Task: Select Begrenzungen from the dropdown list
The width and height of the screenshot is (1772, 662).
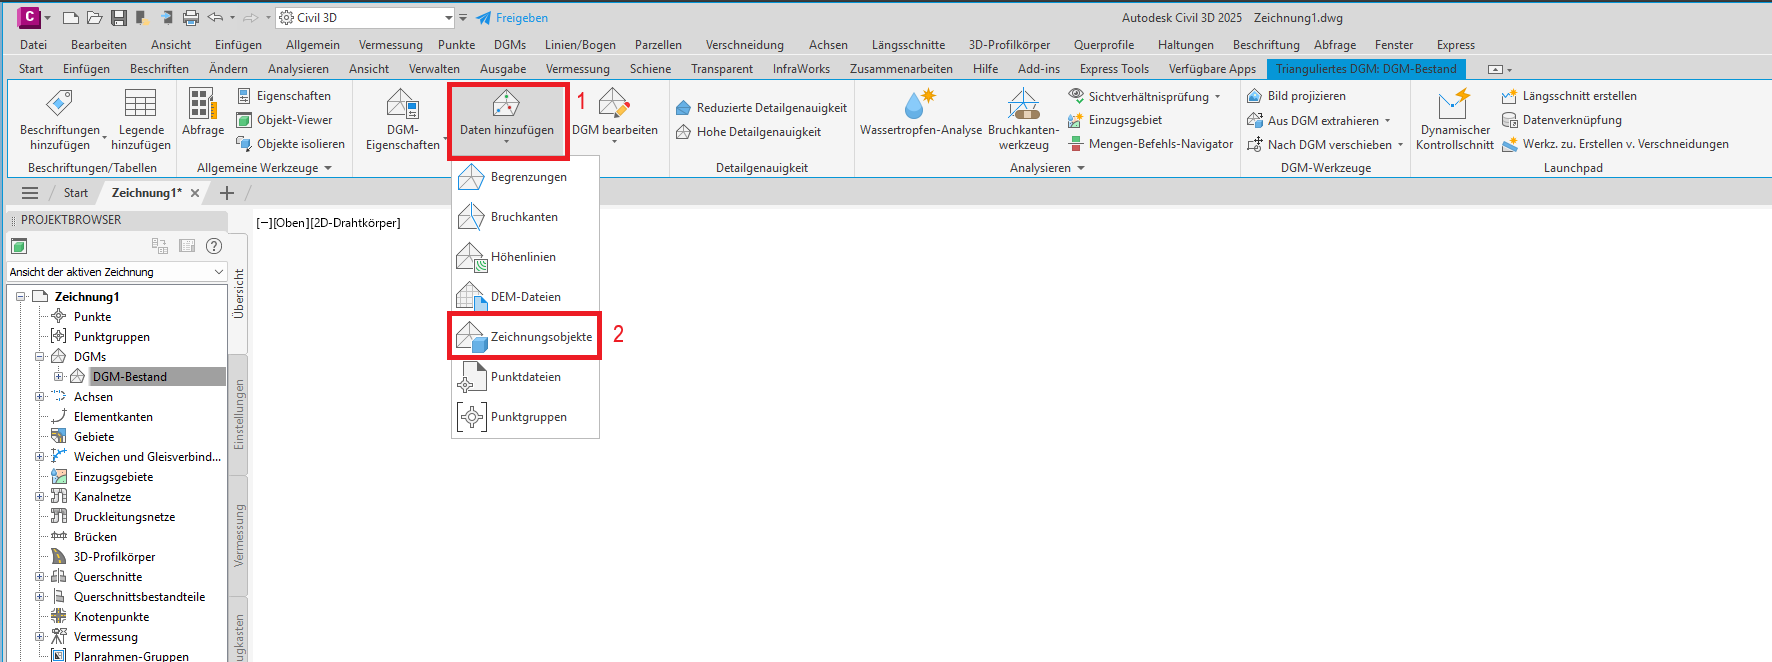Action: click(525, 177)
